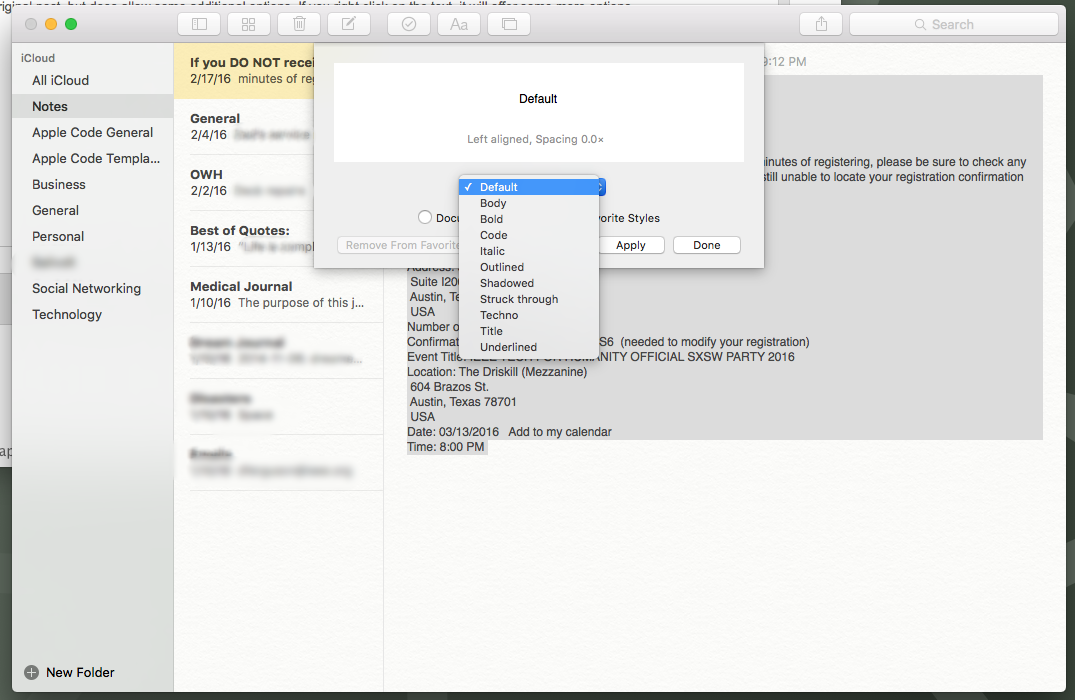Screen dimensions: 1075x700
Task: Choose Title style from the list
Action: (x=529, y=331)
